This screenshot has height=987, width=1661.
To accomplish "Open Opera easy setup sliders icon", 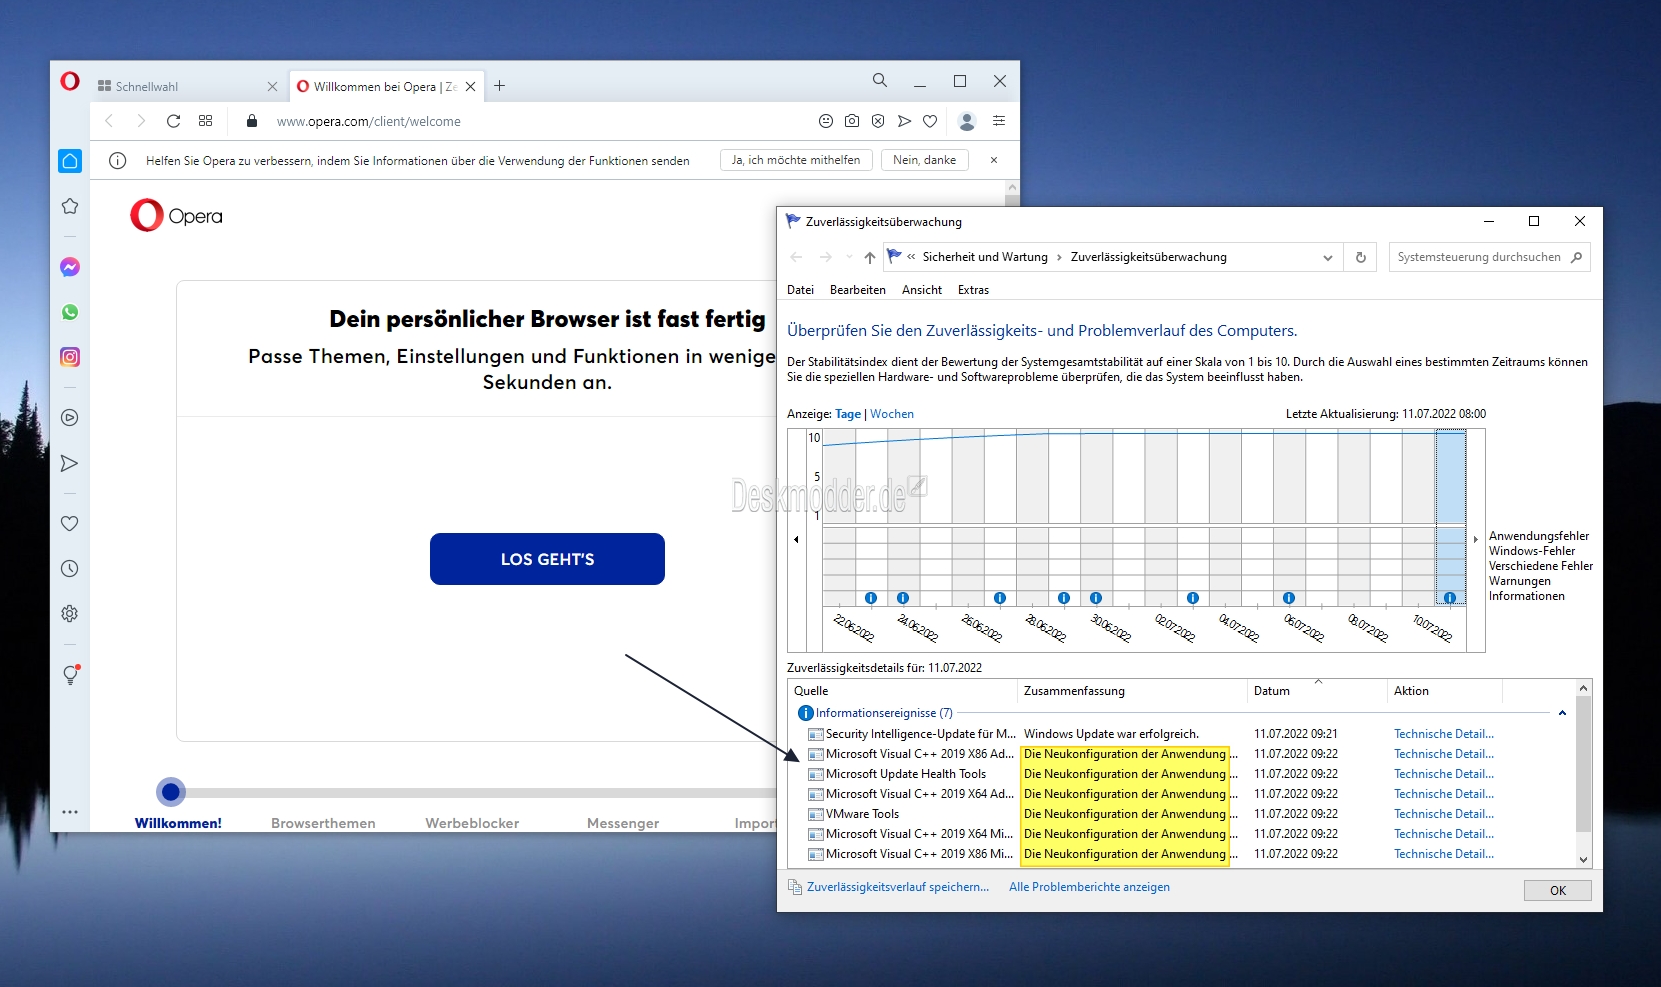I will [x=999, y=121].
